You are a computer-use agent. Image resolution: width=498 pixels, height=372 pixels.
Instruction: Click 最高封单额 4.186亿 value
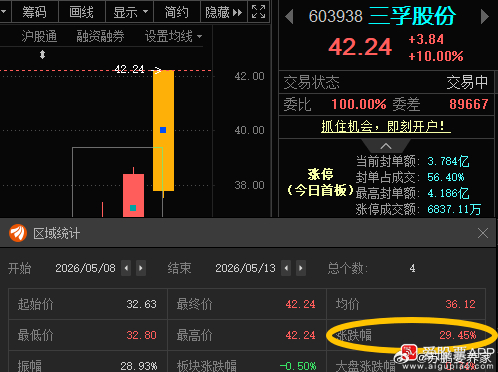[448, 193]
